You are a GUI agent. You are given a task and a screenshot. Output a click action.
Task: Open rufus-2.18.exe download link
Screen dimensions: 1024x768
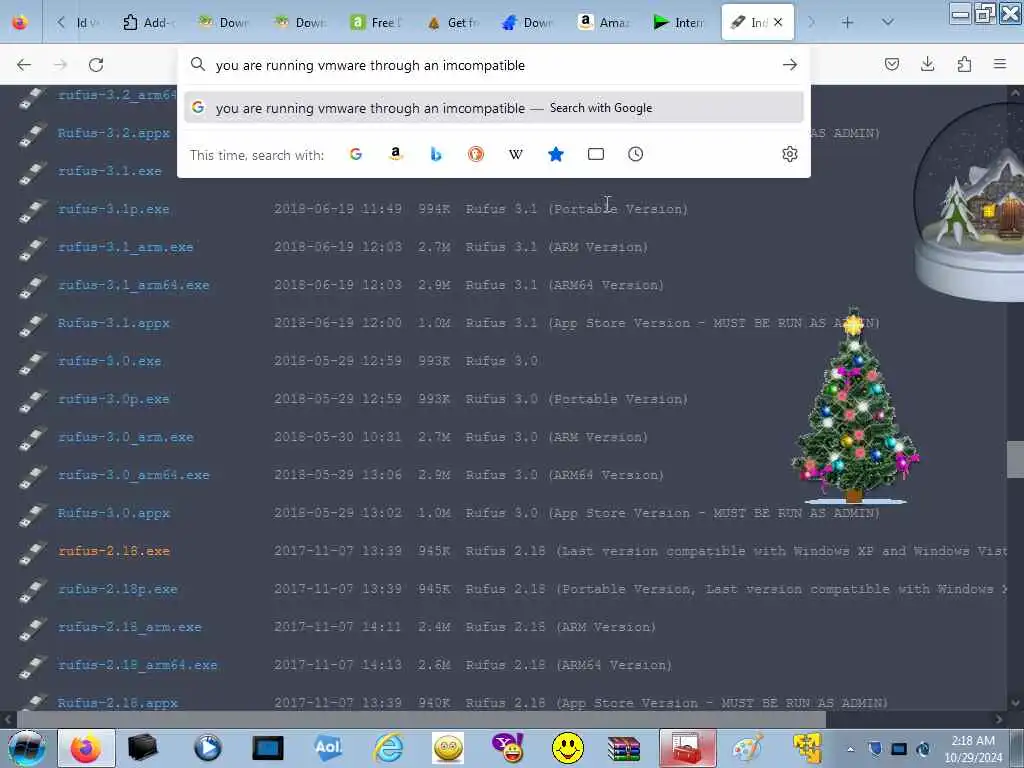pyautogui.click(x=114, y=551)
